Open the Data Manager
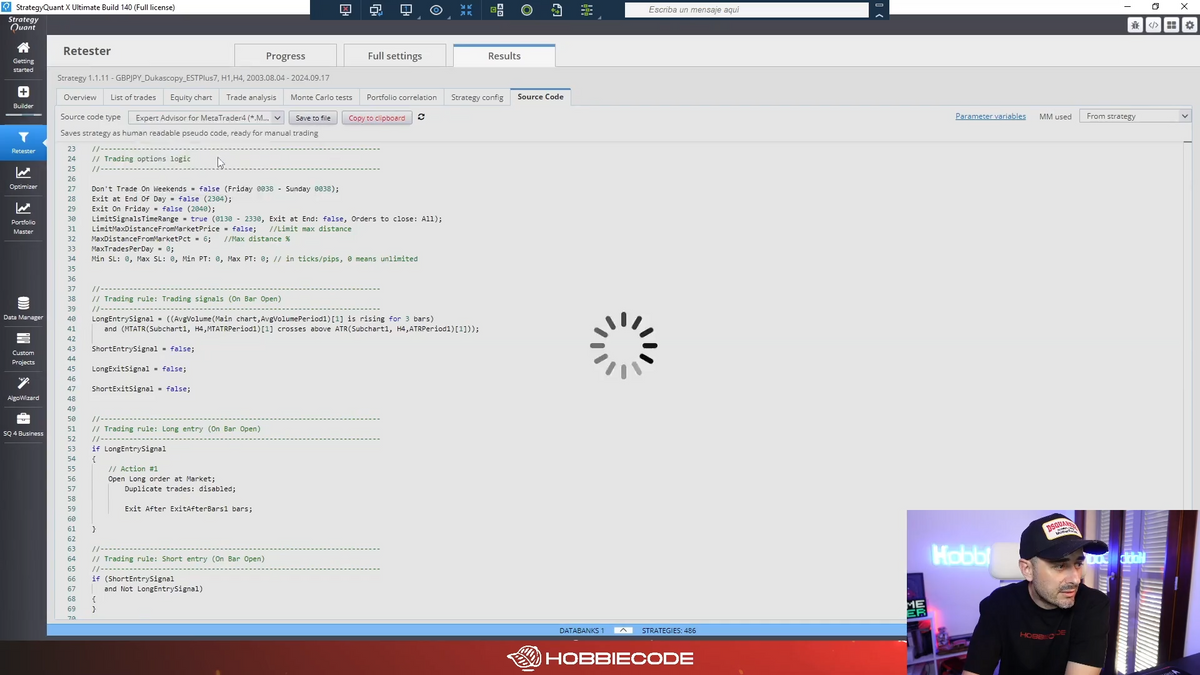1200x675 pixels. [23, 308]
